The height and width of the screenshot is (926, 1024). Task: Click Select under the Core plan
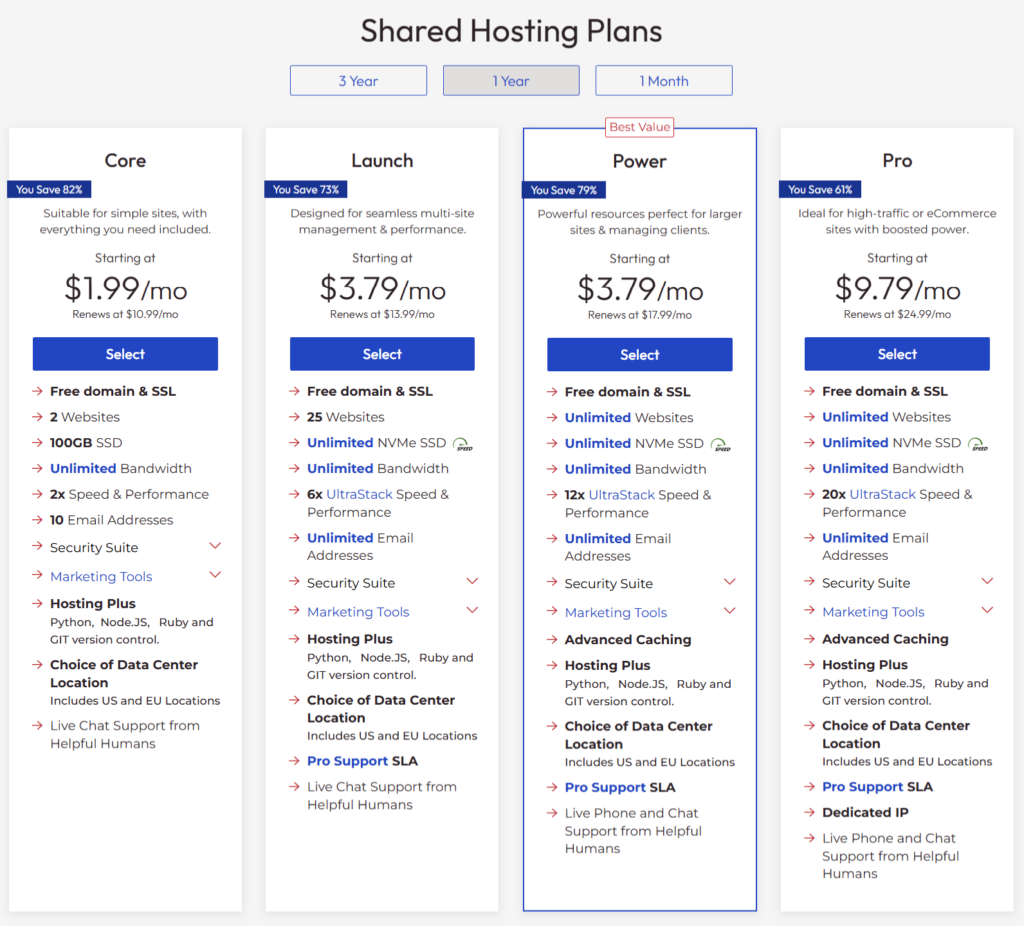tap(125, 354)
